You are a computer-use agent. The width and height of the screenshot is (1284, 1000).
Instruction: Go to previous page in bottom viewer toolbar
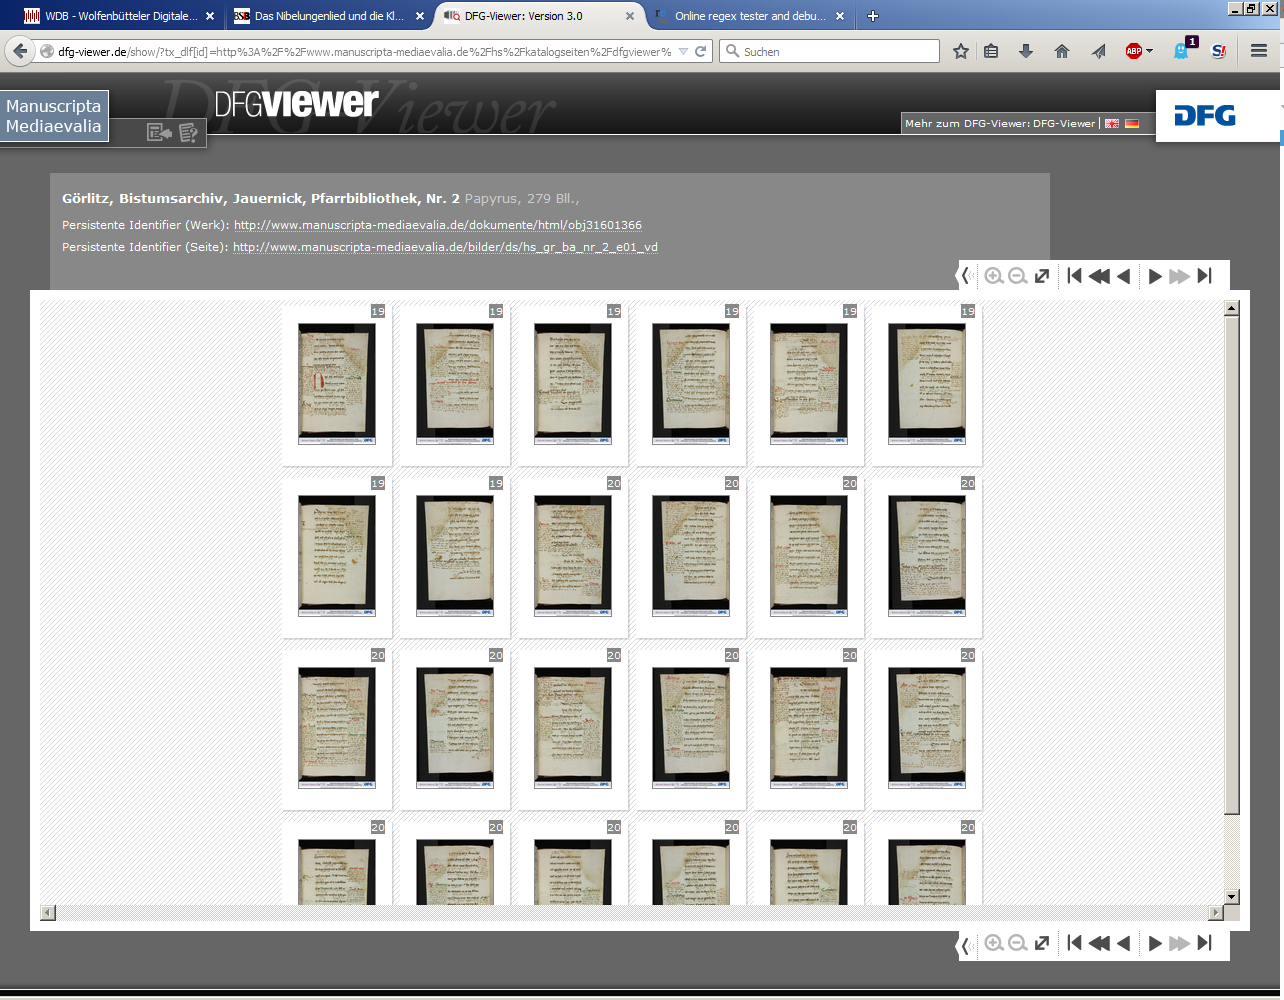point(1124,942)
